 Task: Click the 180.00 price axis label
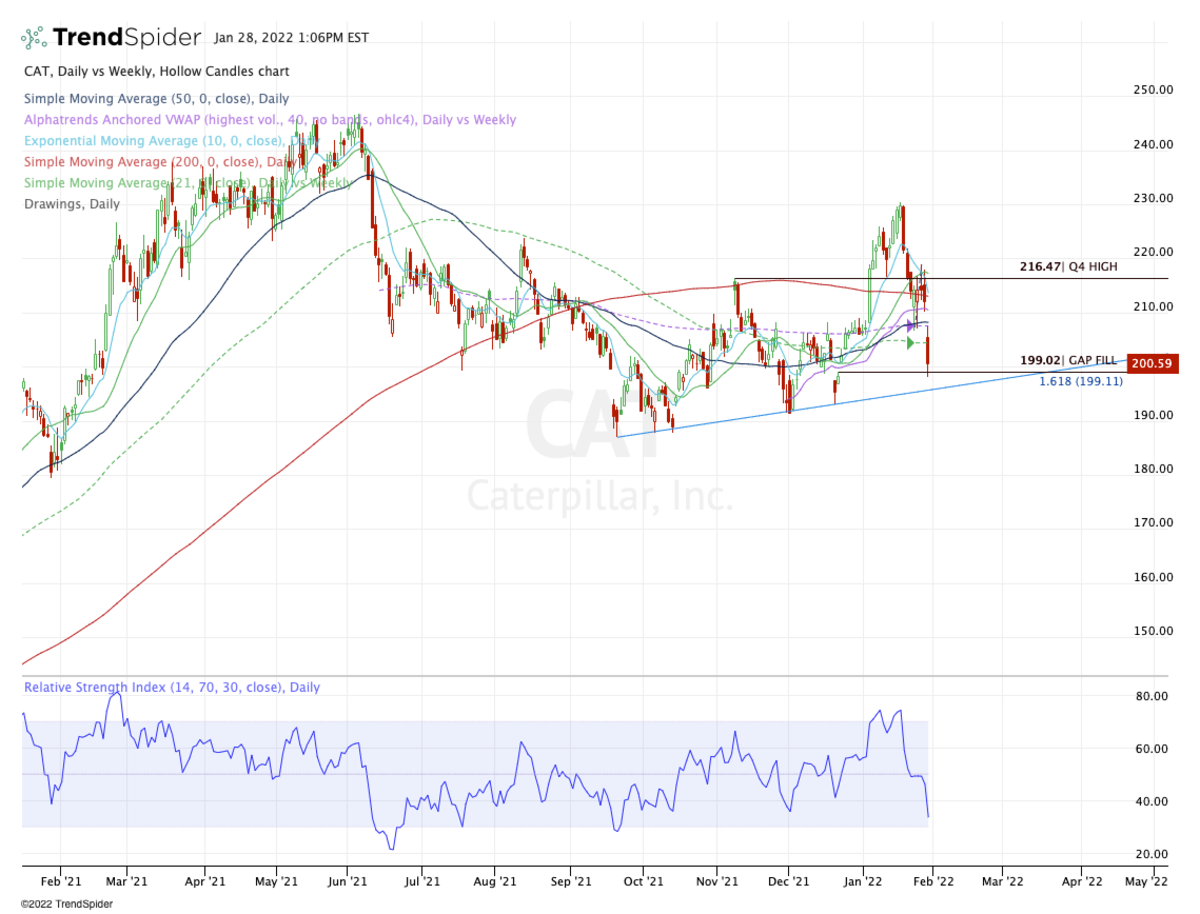point(1153,469)
